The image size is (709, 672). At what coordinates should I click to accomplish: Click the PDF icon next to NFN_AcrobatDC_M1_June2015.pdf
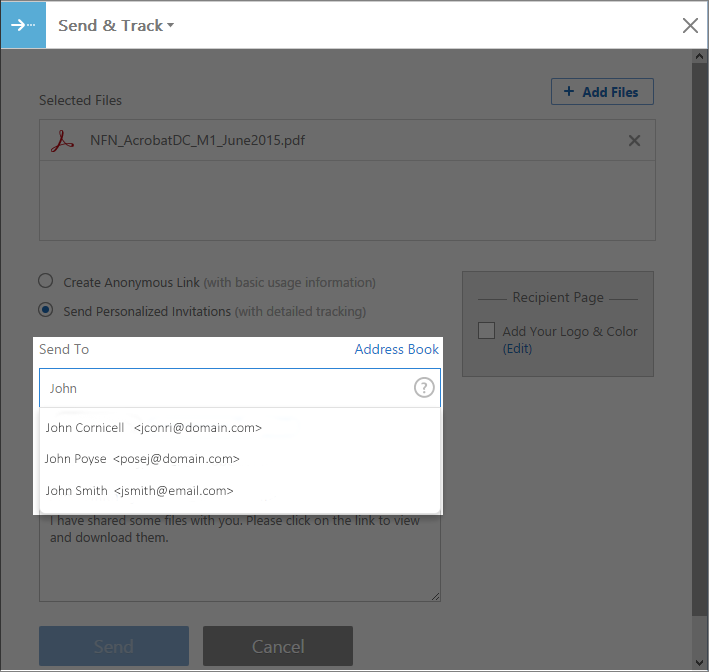click(62, 141)
